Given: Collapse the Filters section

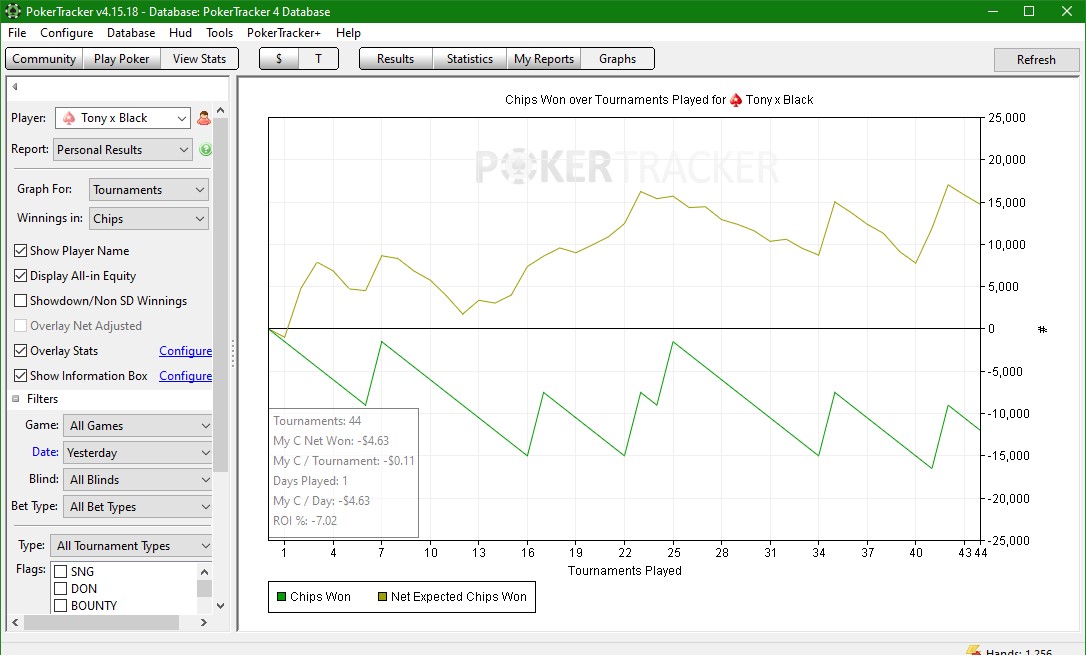Looking at the screenshot, I should coord(16,399).
